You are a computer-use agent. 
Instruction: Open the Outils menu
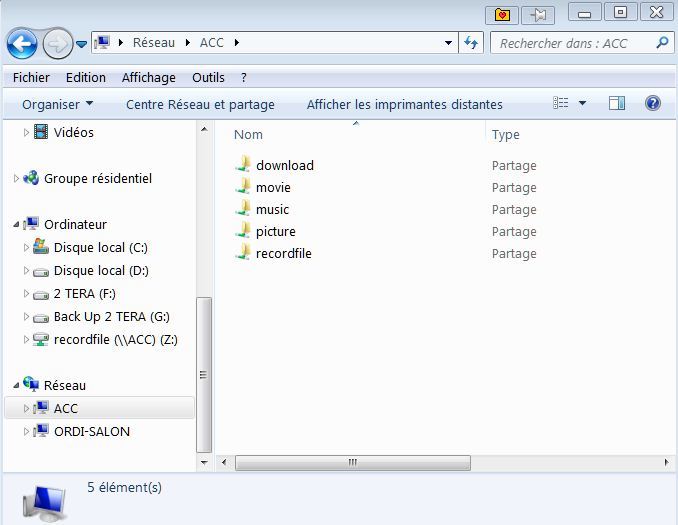[208, 77]
